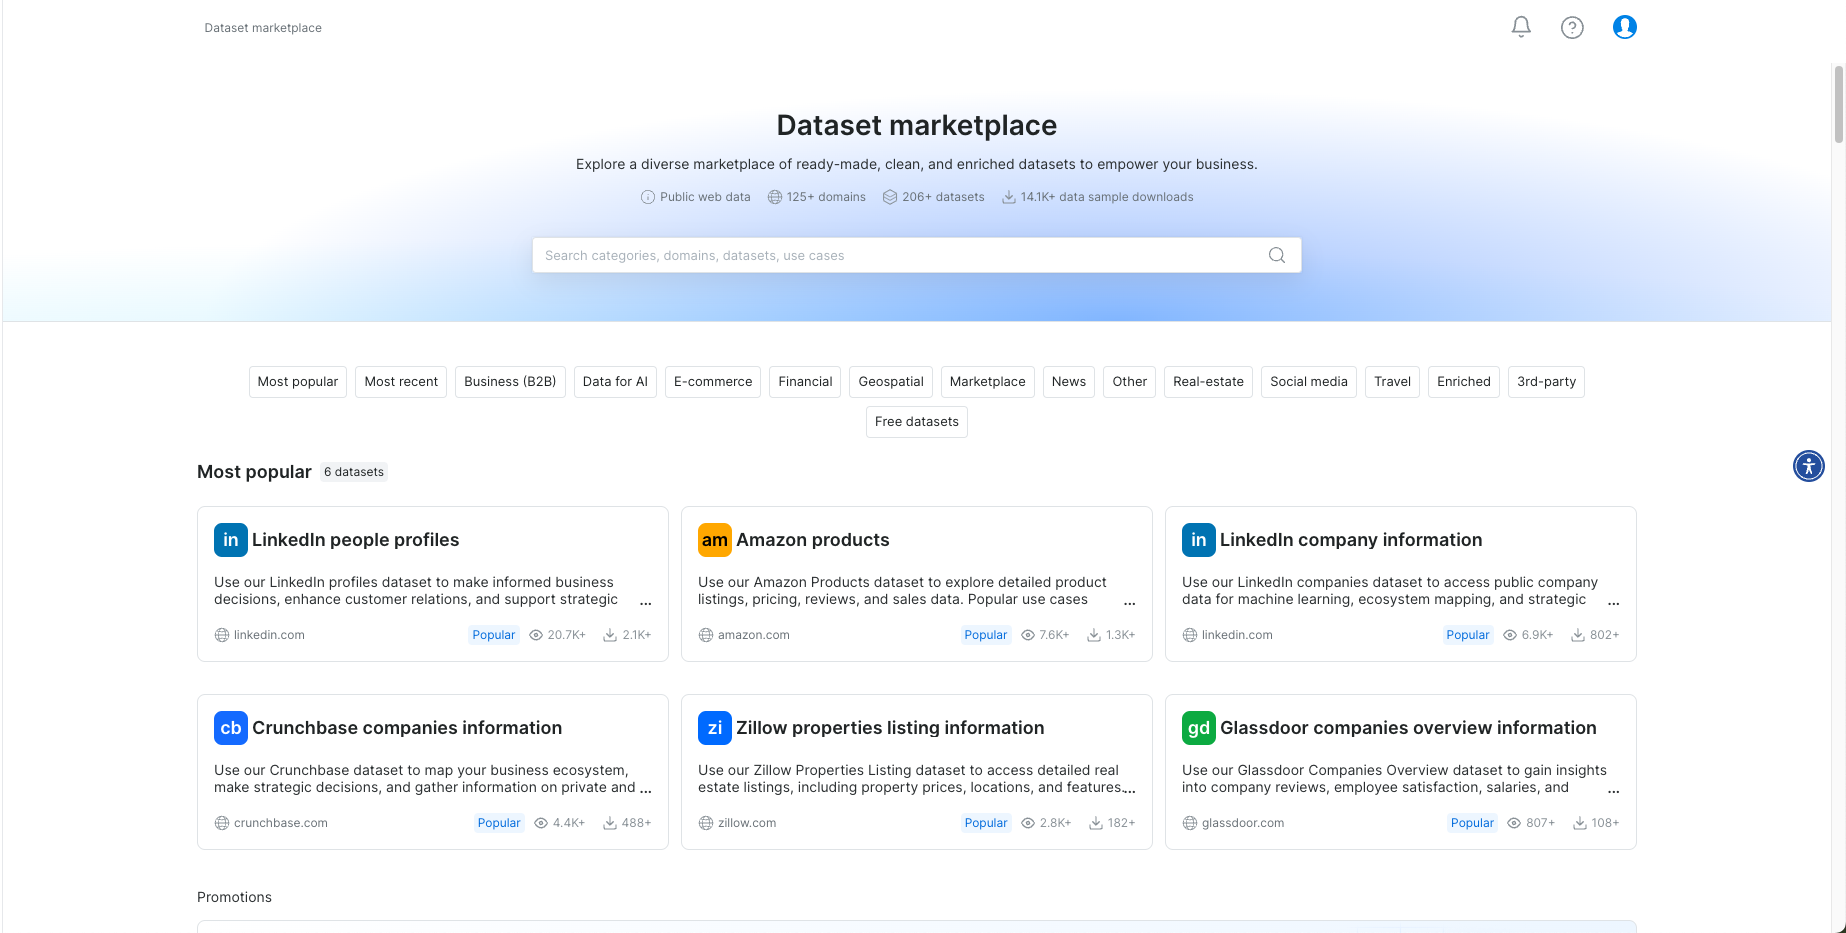Click the globe icon beside crunchbase.com
The image size is (1846, 933).
(x=222, y=823)
